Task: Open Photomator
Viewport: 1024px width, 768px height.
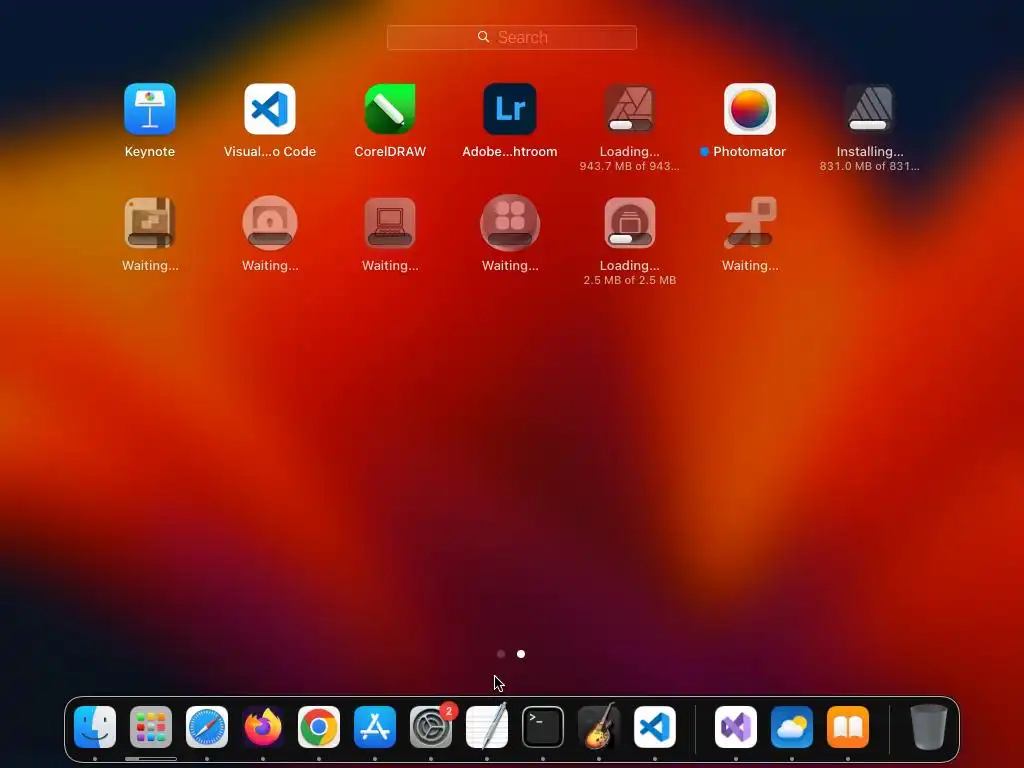Action: [750, 109]
